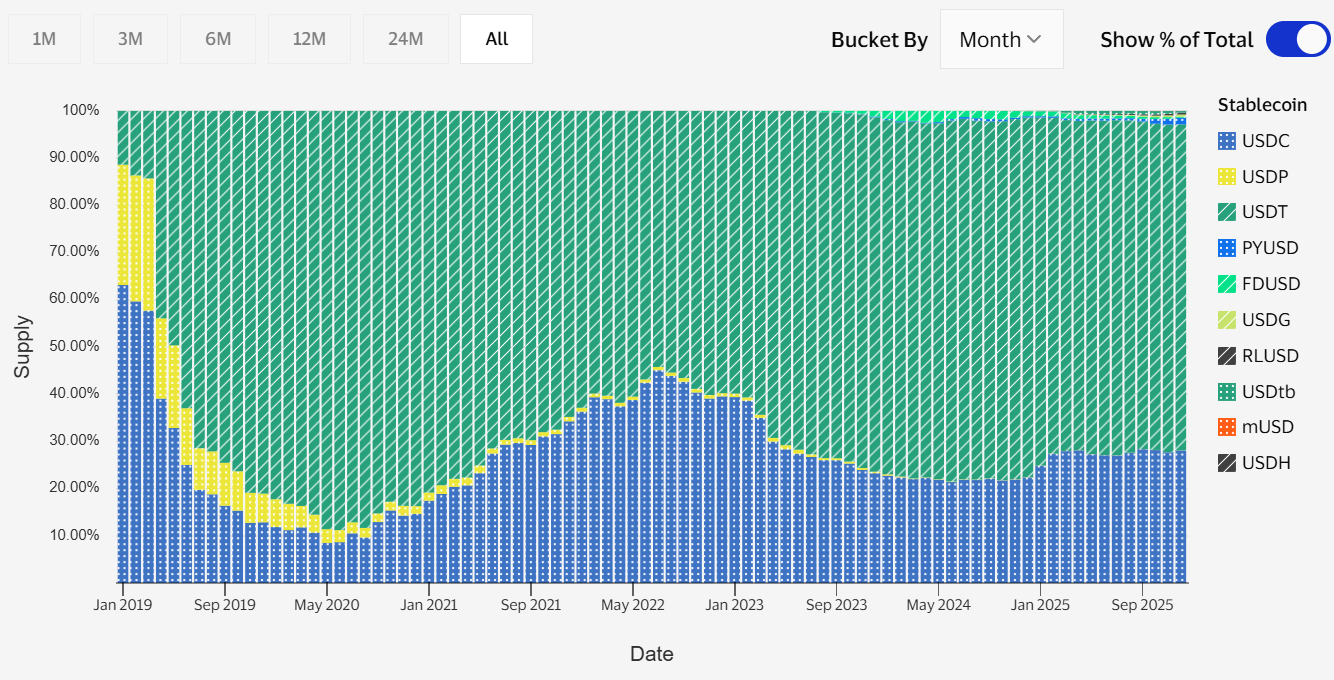Click the USDT green legend icon
The width and height of the screenshot is (1334, 680).
(1227, 213)
